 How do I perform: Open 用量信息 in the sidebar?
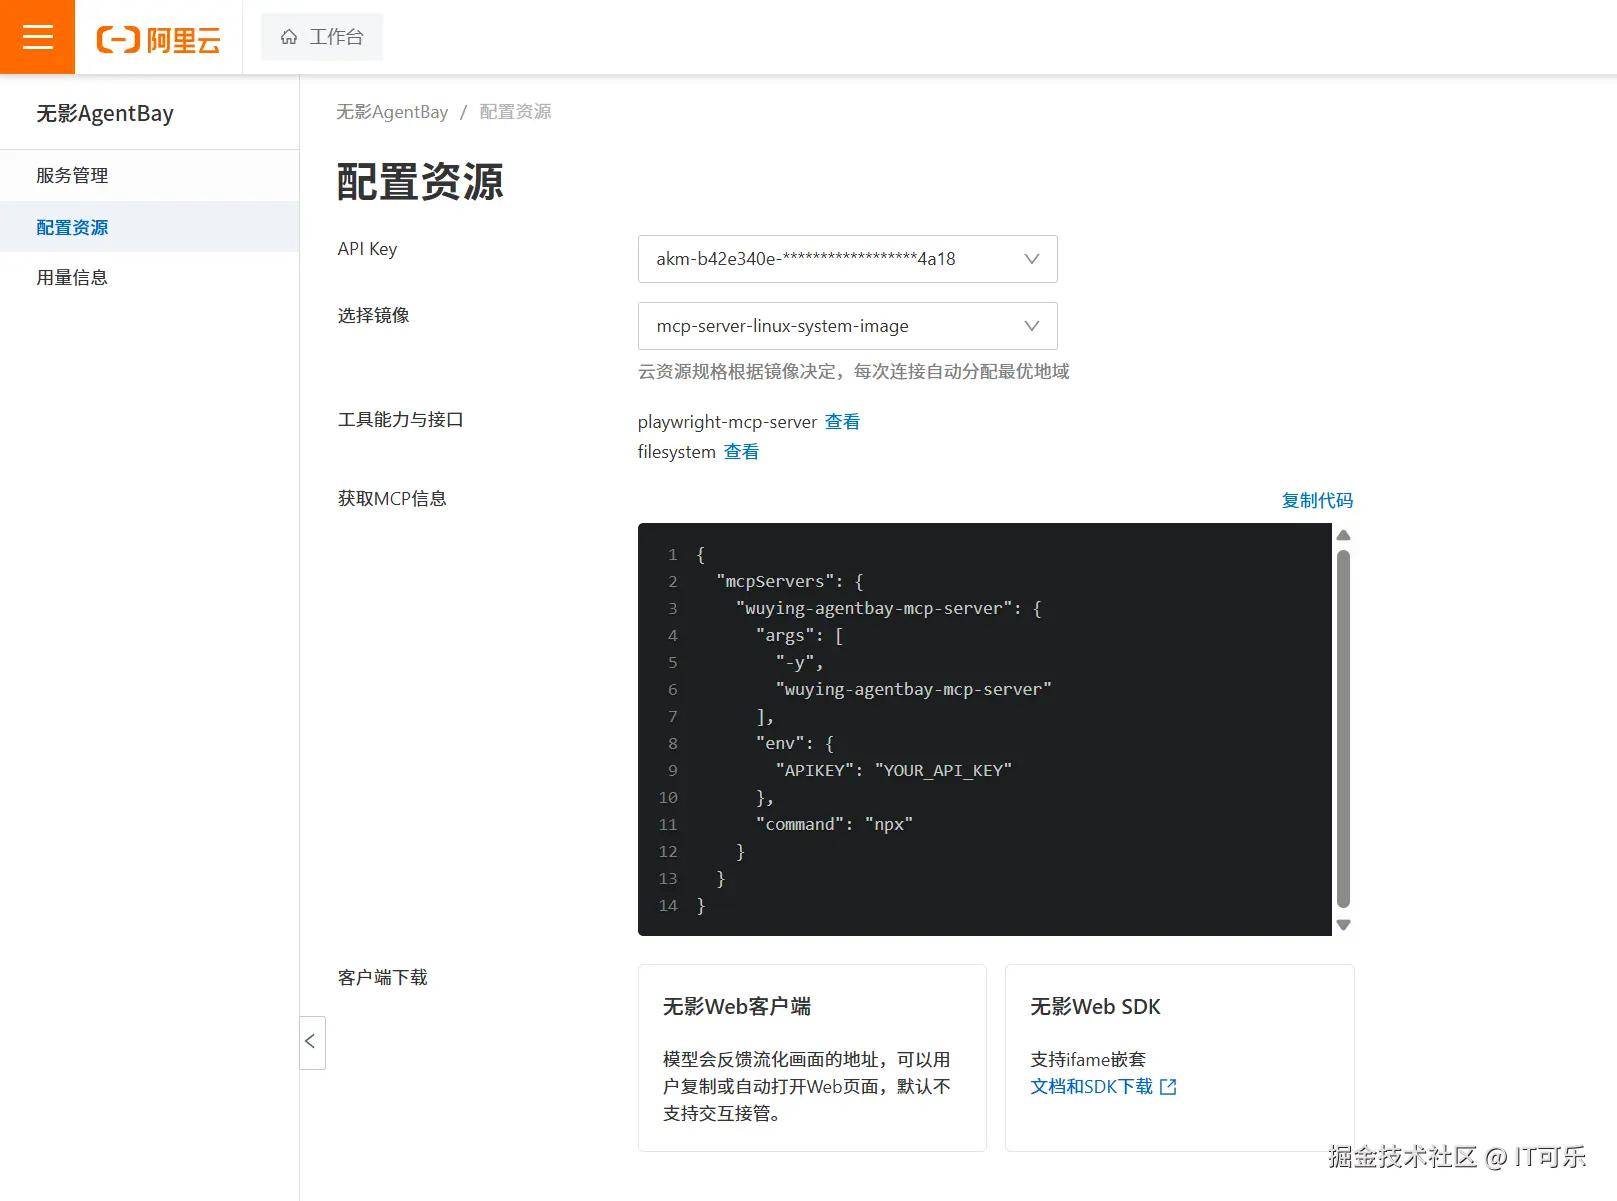(x=150, y=278)
